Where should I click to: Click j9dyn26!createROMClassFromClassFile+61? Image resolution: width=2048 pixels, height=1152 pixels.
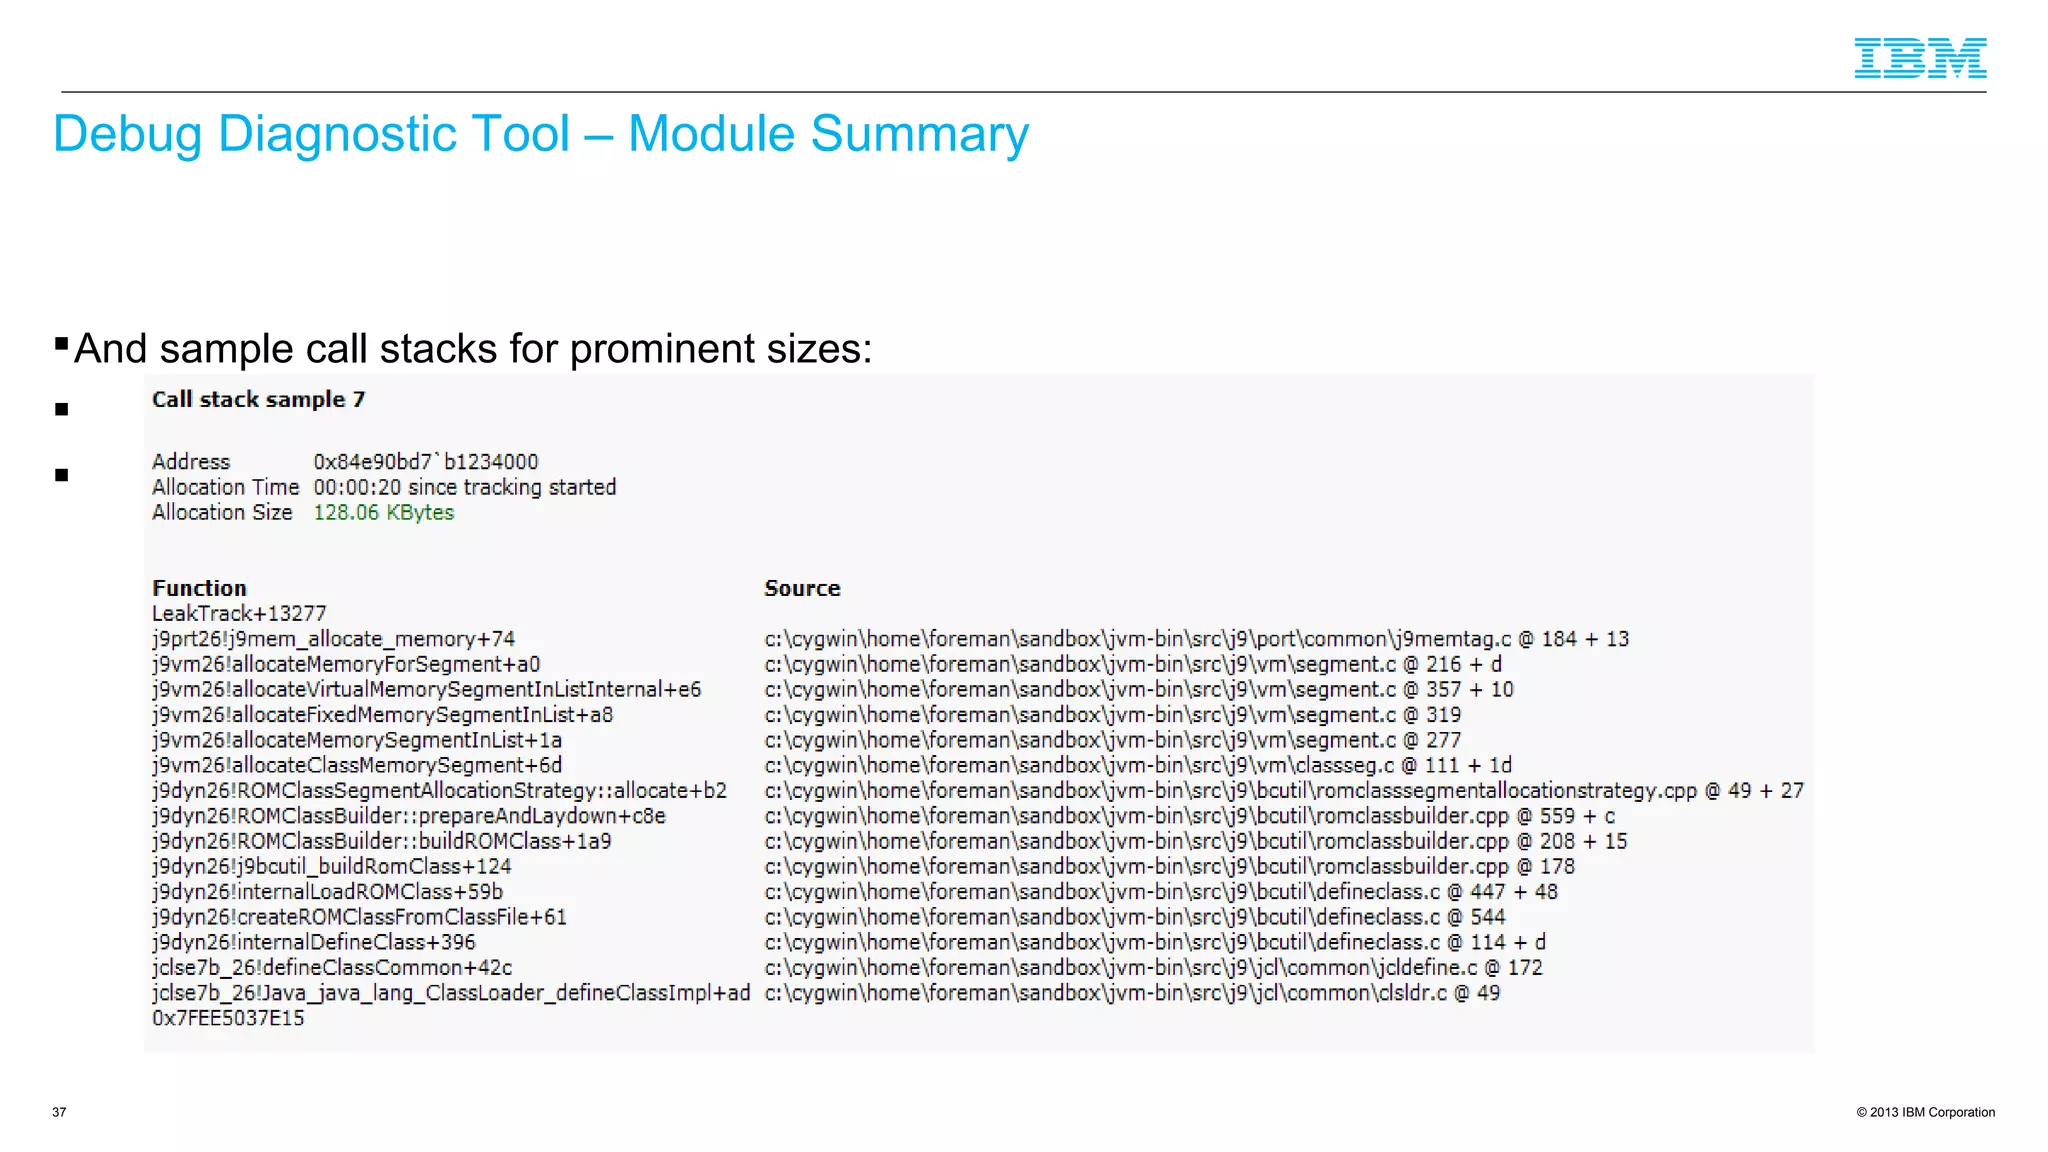pyautogui.click(x=360, y=917)
